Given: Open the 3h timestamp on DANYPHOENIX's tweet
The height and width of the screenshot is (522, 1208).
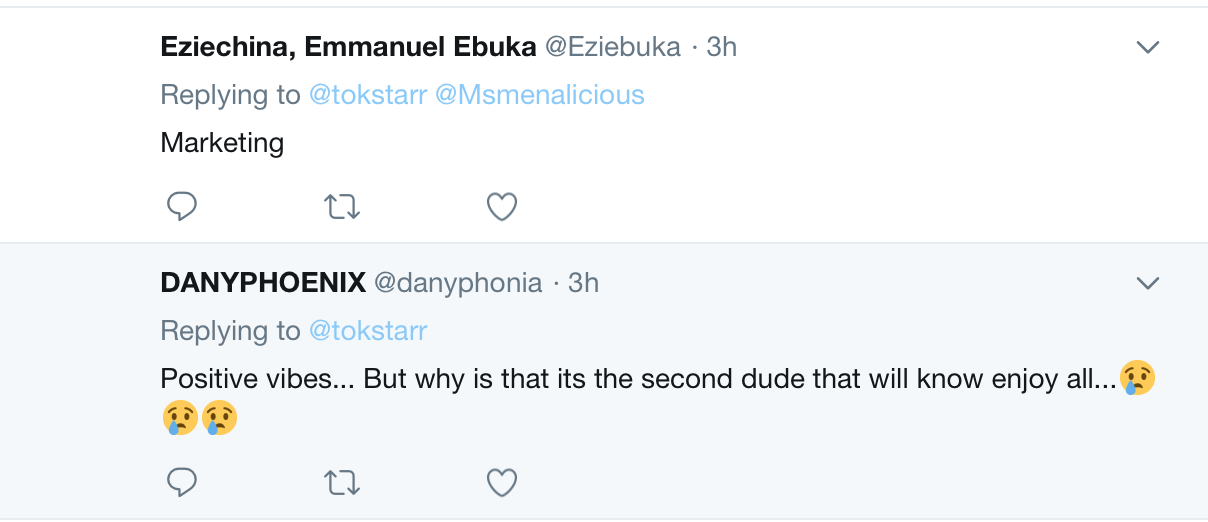Looking at the screenshot, I should (583, 283).
